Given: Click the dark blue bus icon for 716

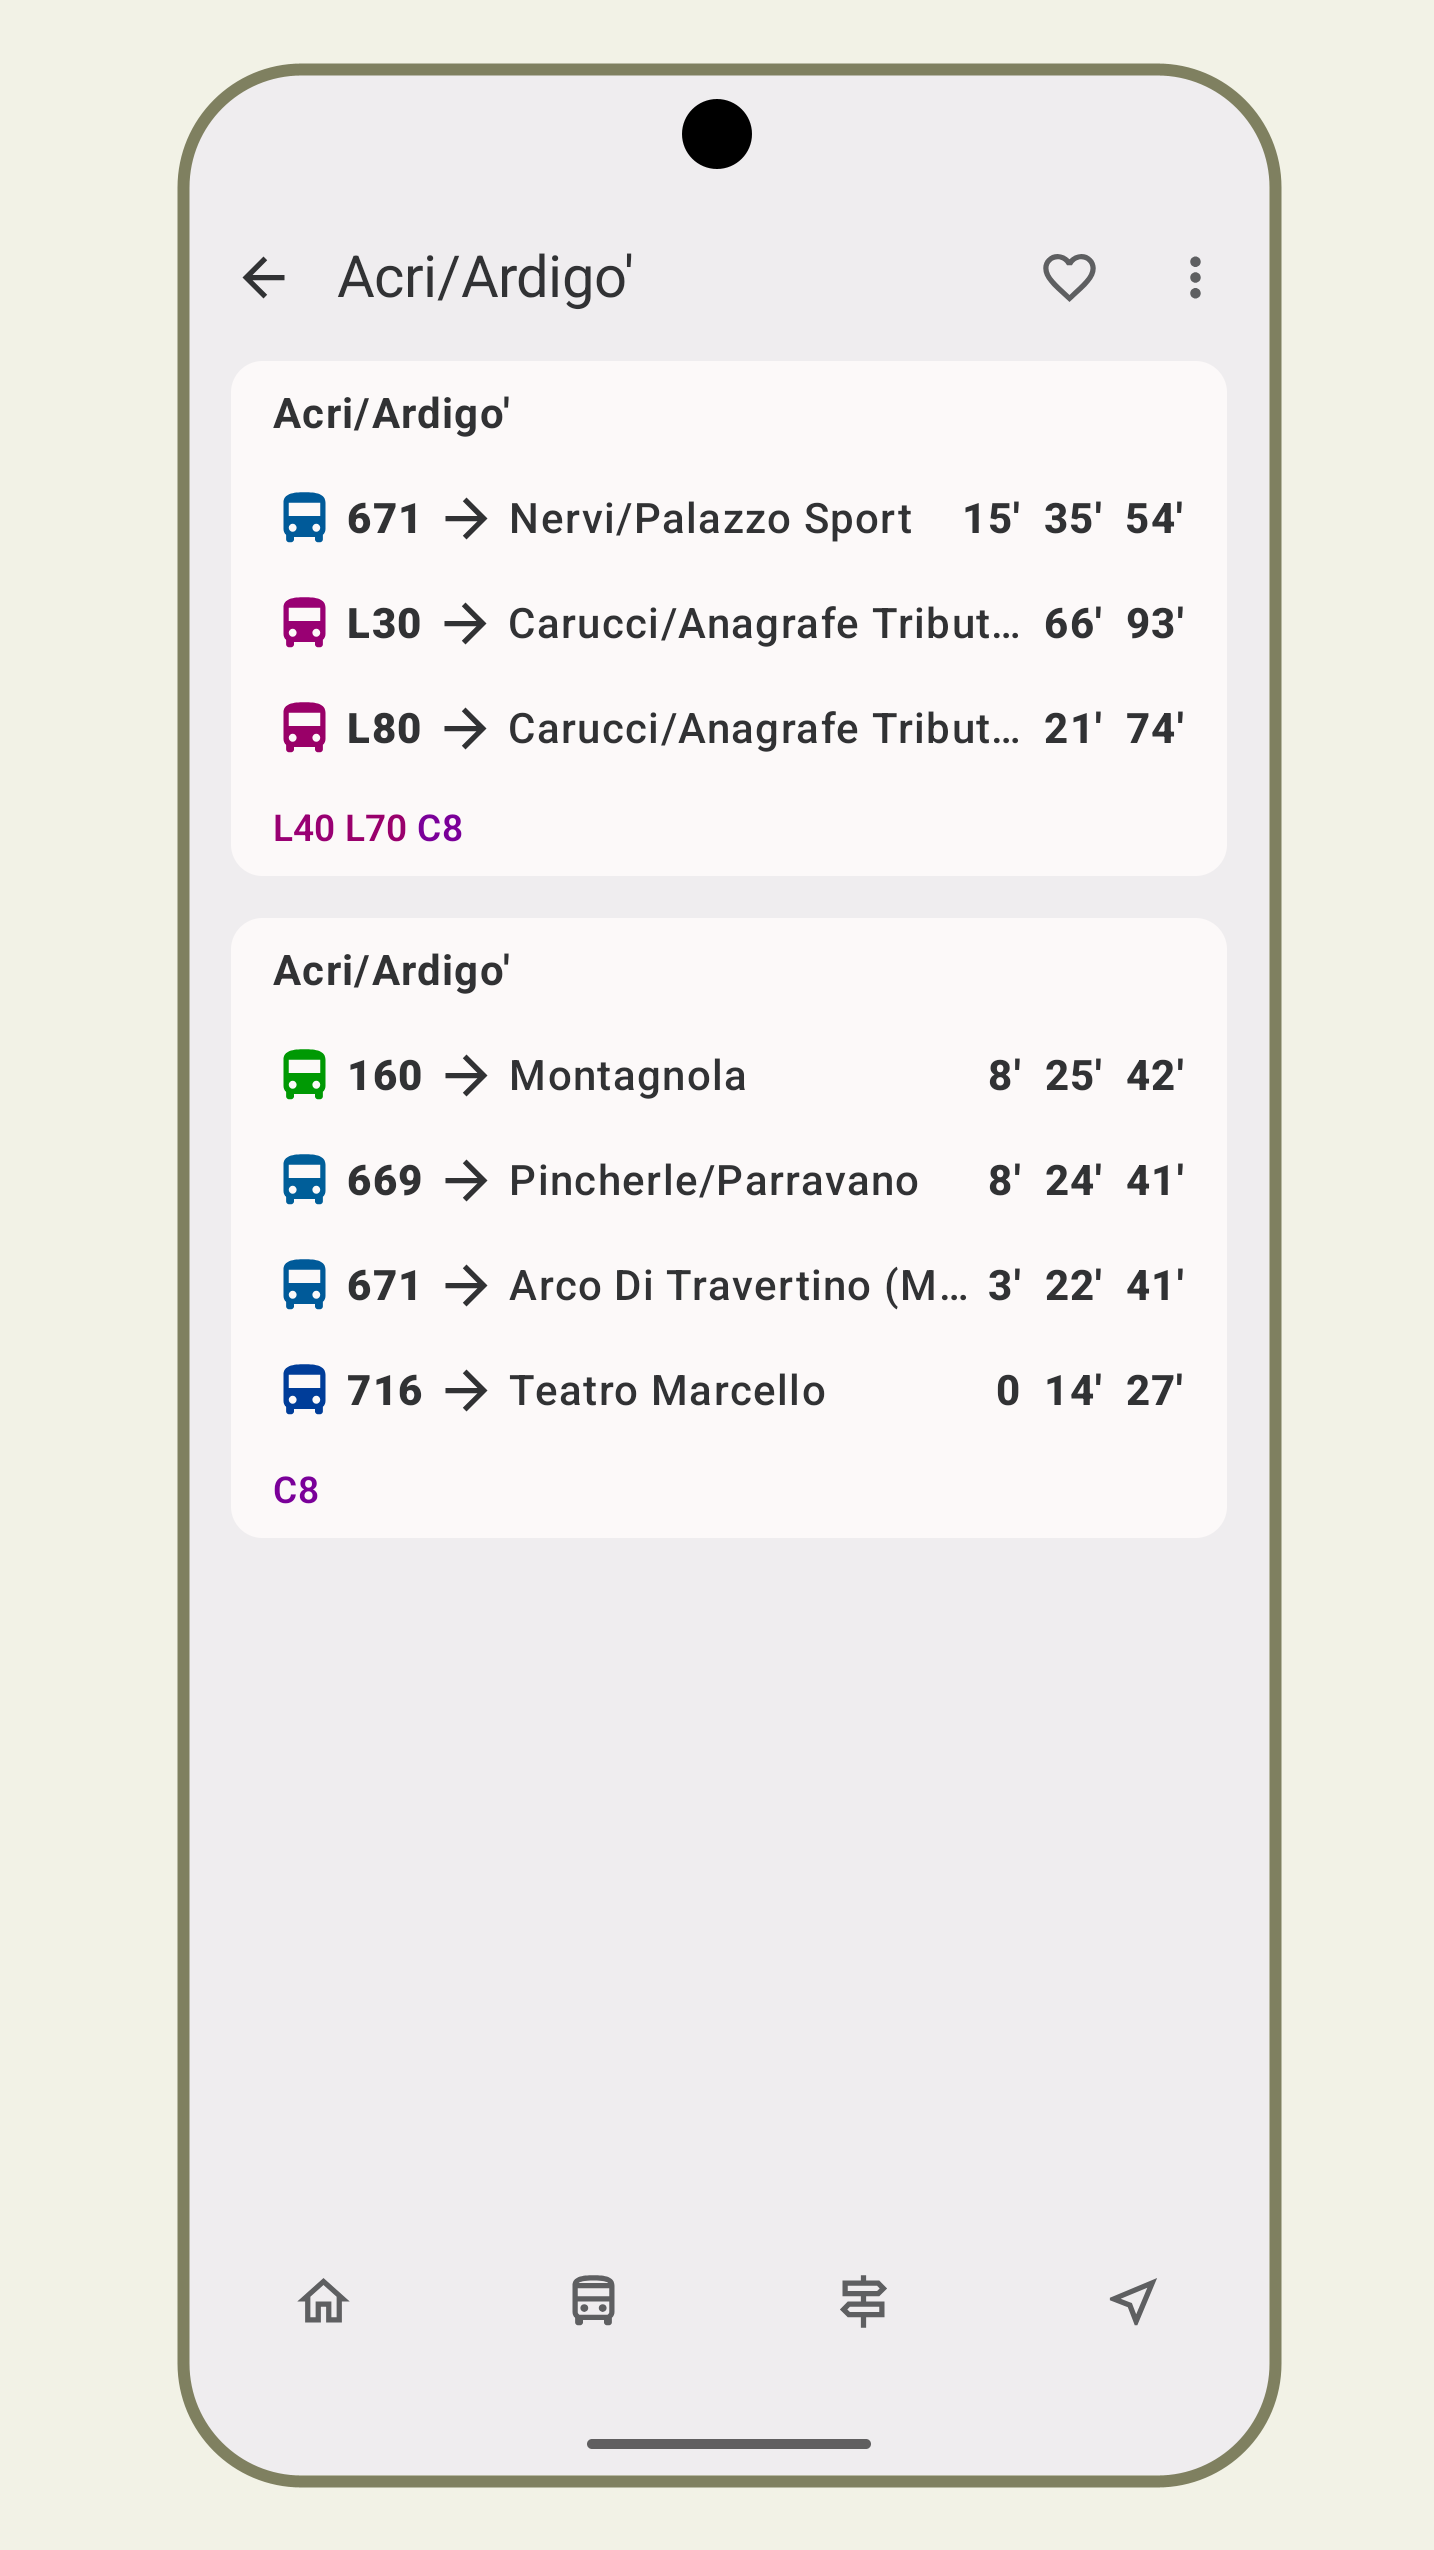Looking at the screenshot, I should [x=304, y=1390].
